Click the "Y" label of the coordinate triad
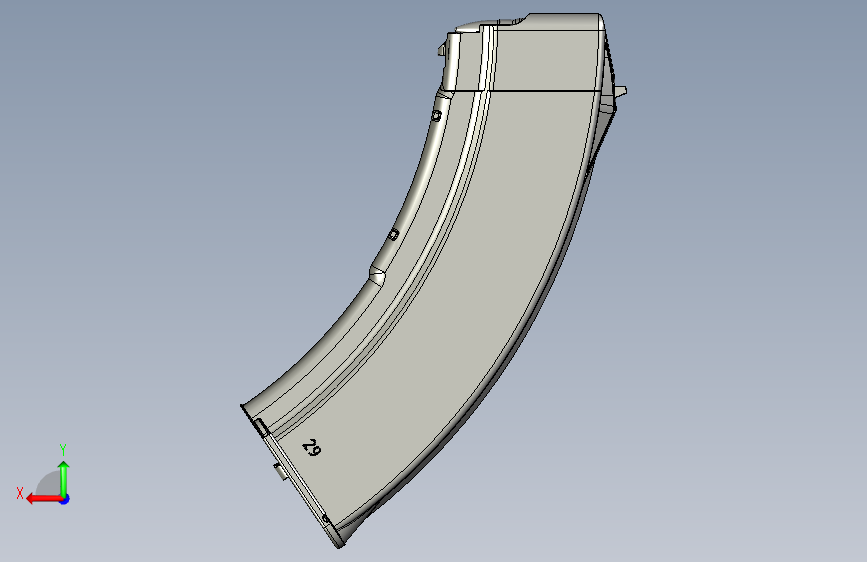The height and width of the screenshot is (562, 867). 63,449
